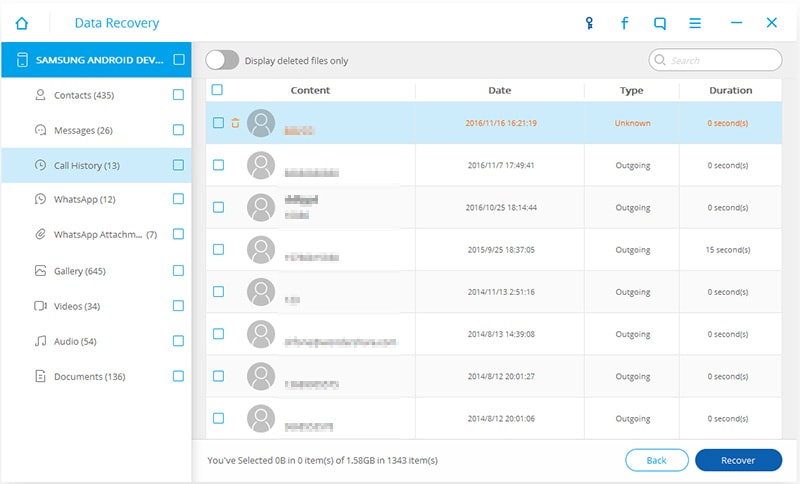Image resolution: width=800 pixels, height=484 pixels.
Task: Select checkbox for 2015/9/25 18:37:05 call
Action: 218,249
